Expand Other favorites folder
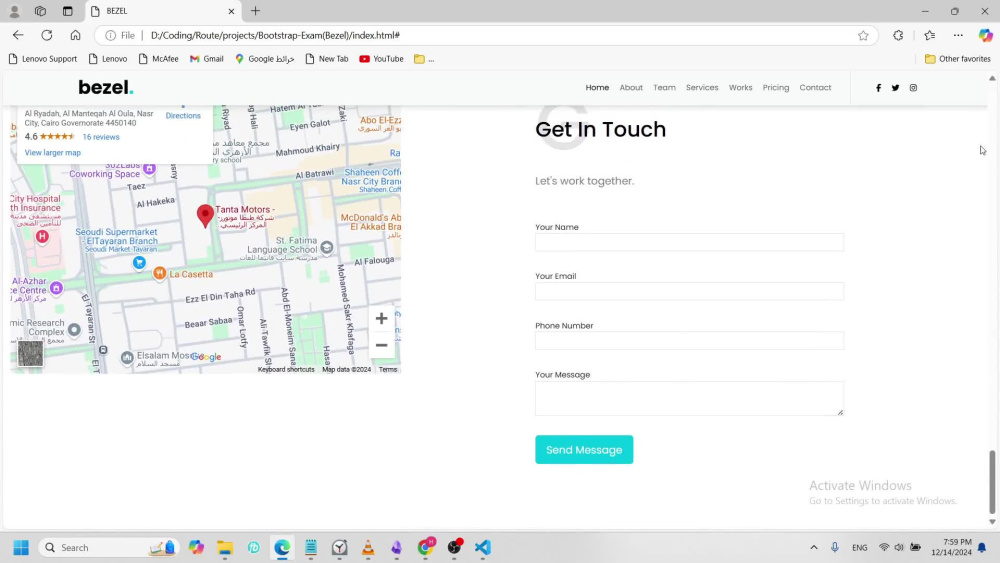Viewport: 1000px width, 563px height. (x=957, y=59)
